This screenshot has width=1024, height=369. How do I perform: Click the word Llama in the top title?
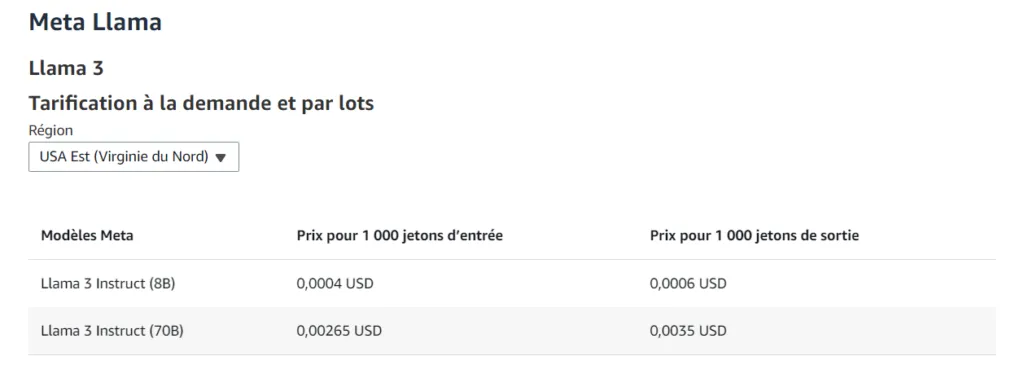pos(126,22)
